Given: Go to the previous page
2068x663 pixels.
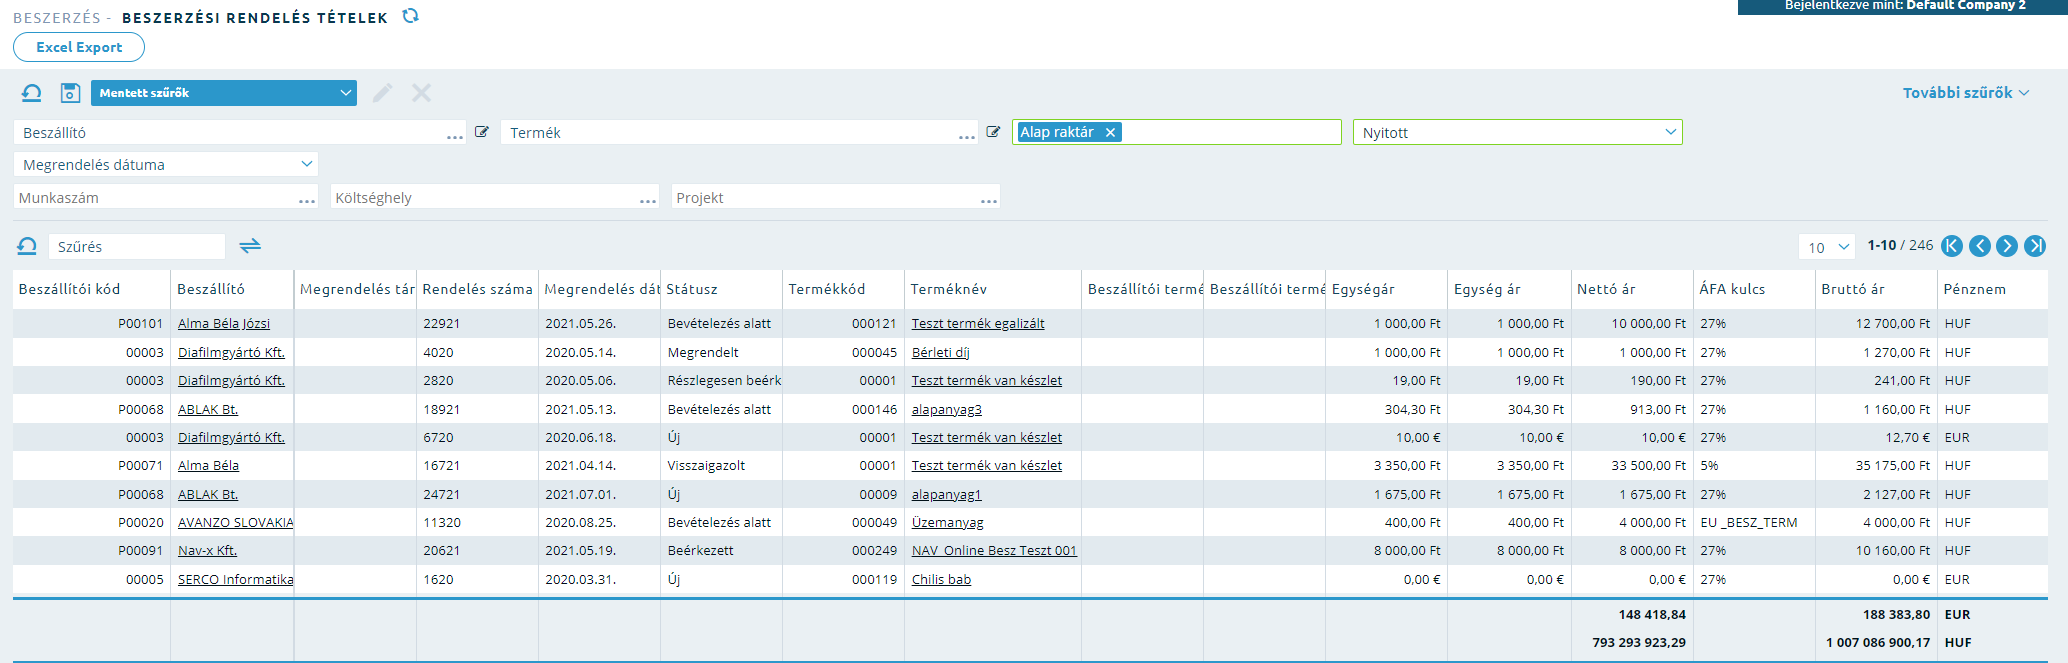Looking at the screenshot, I should [x=1980, y=246].
